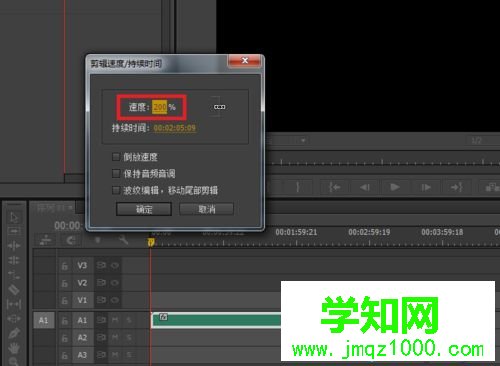Toggle timeline nest sequences icon
Viewport: 500px width, 366px height.
click(x=46, y=240)
